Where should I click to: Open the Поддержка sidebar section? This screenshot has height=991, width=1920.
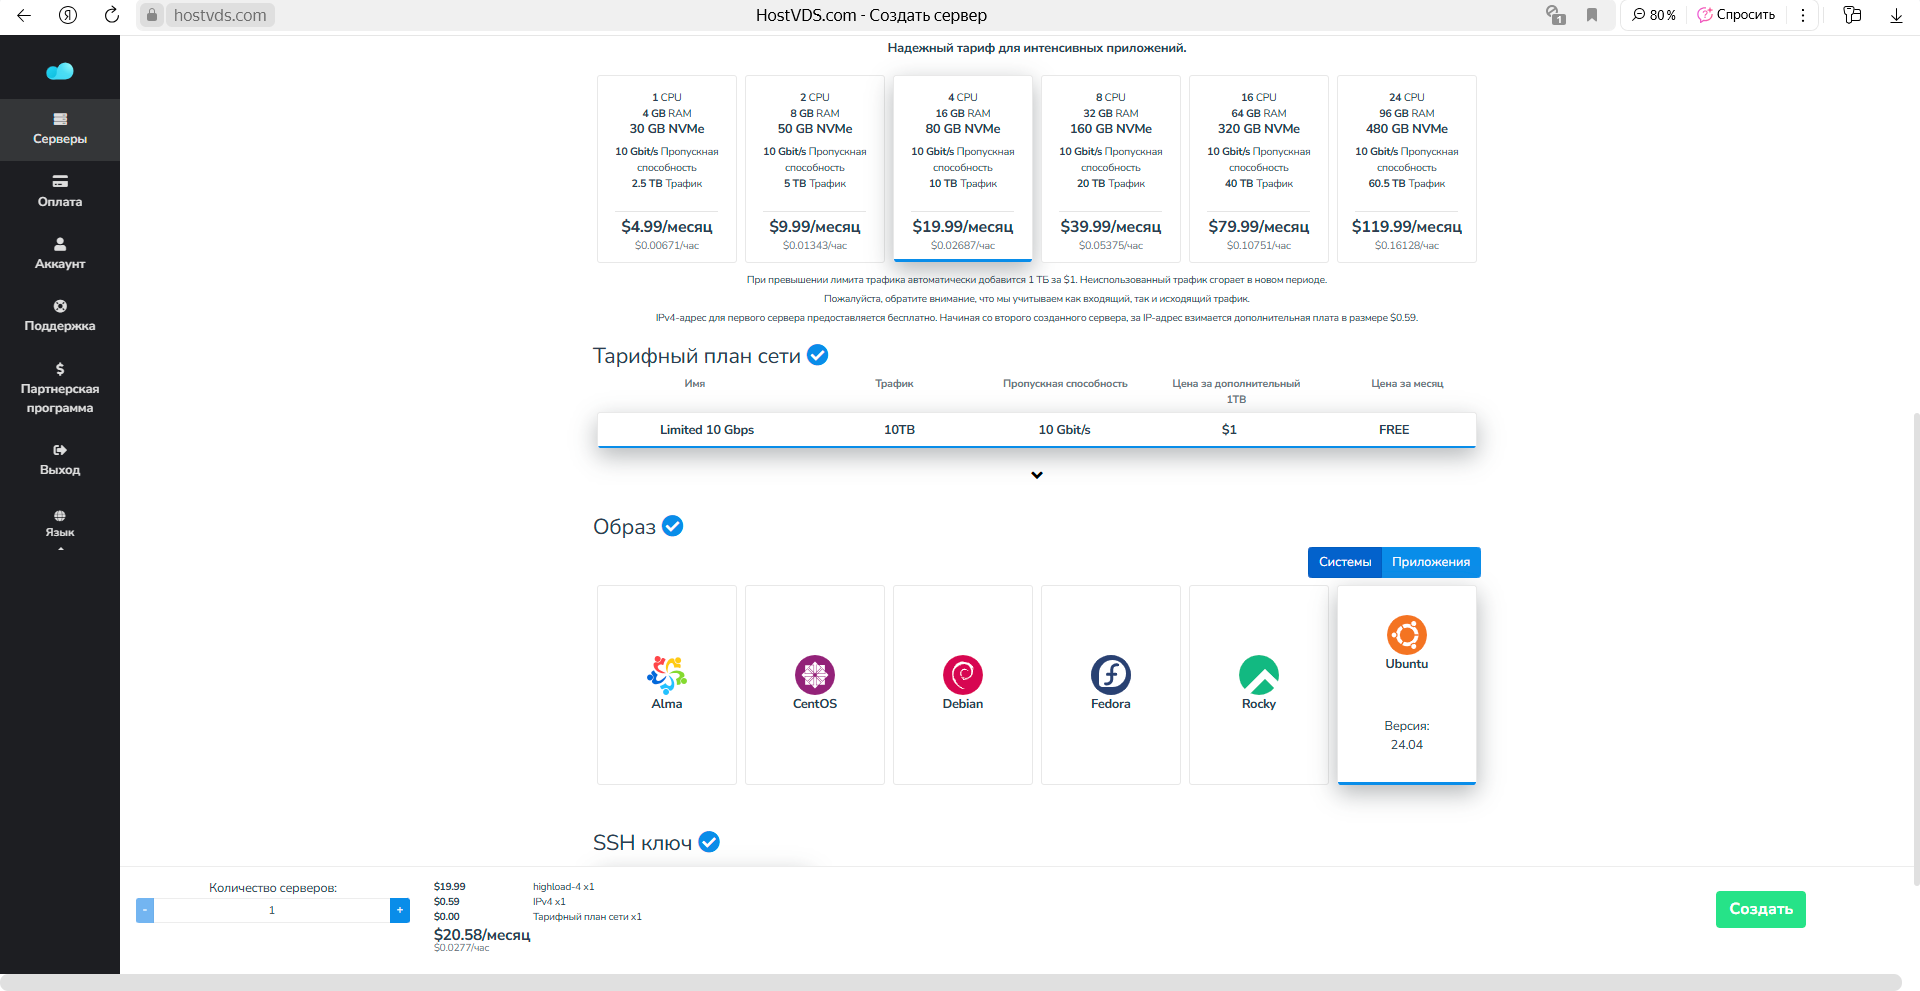pos(60,315)
